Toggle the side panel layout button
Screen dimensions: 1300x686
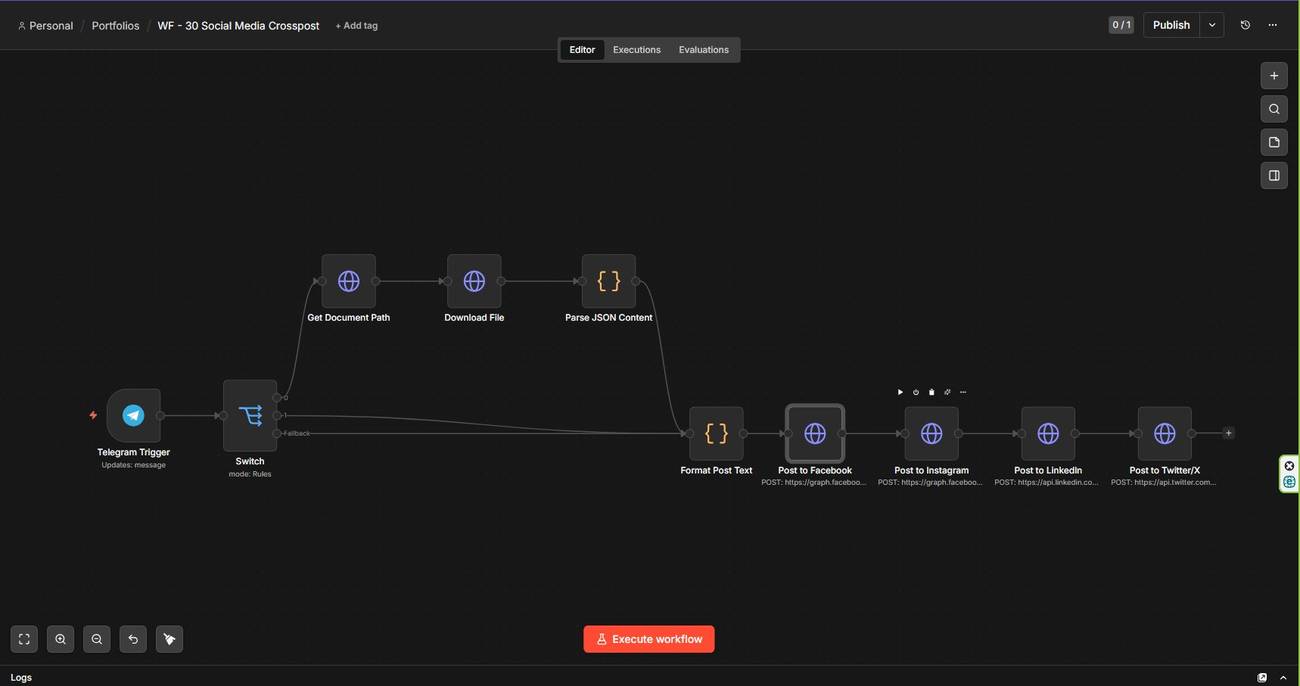pyautogui.click(x=1274, y=175)
